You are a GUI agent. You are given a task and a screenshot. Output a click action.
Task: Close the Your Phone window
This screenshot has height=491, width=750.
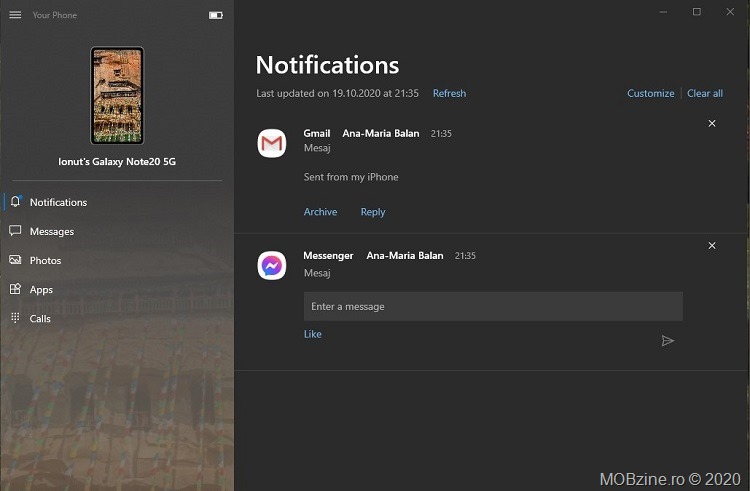coord(730,12)
